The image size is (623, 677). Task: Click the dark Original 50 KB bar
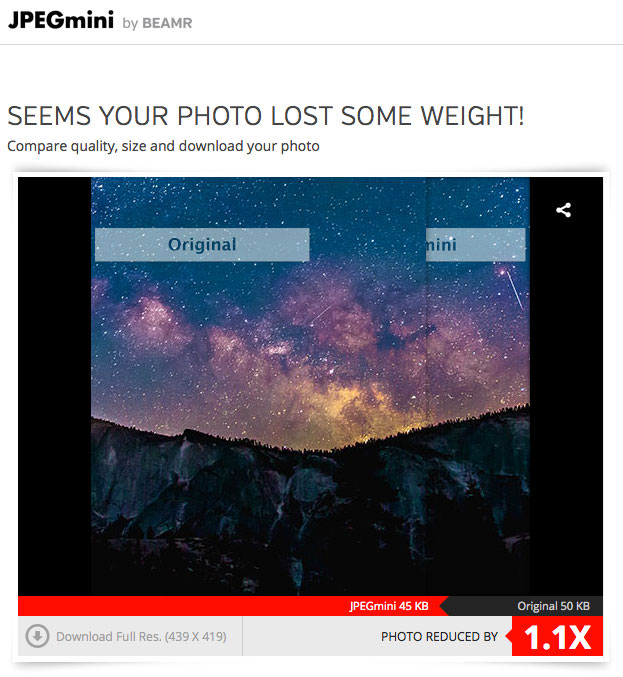pyautogui.click(x=526, y=606)
